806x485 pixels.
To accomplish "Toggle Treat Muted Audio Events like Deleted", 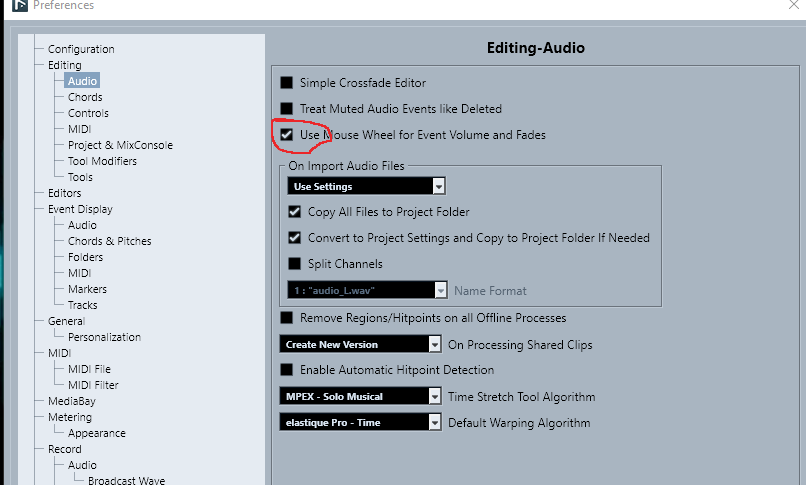I will point(287,109).
